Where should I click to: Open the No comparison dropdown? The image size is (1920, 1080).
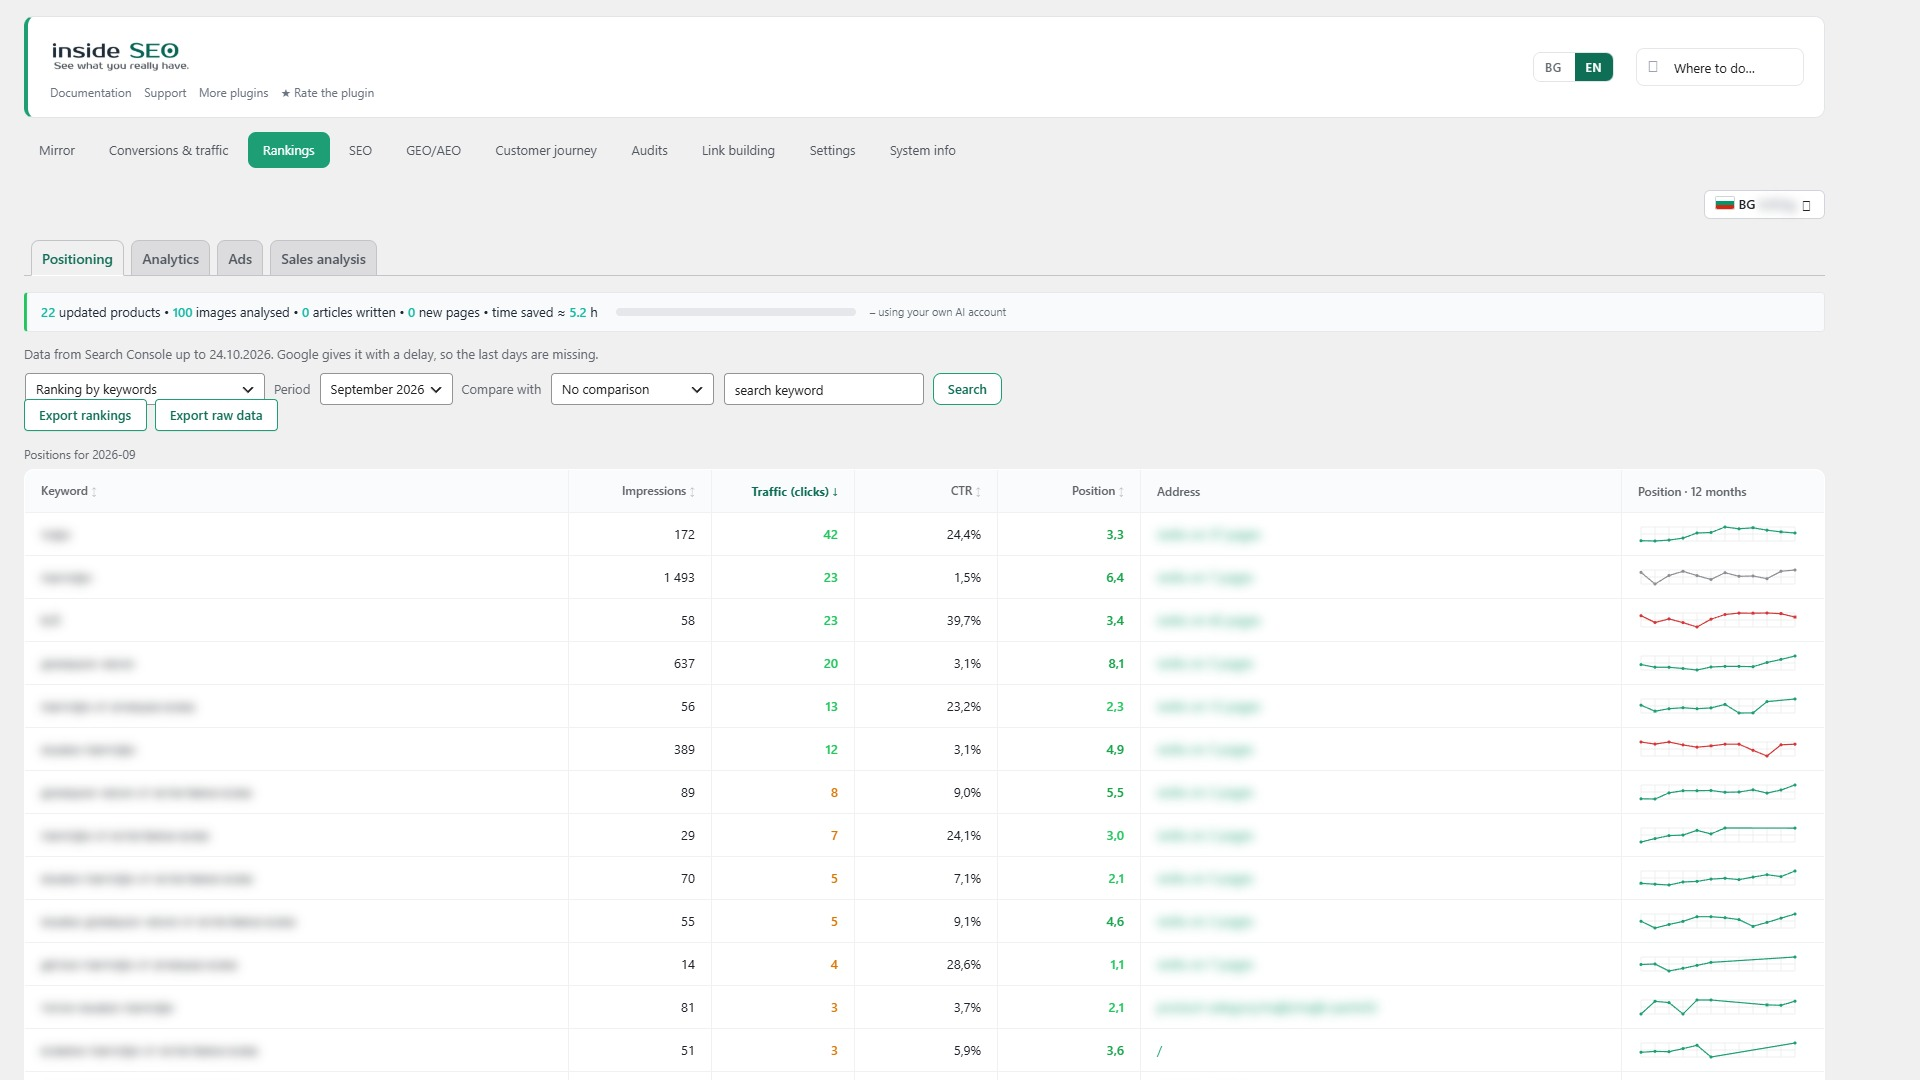(632, 389)
